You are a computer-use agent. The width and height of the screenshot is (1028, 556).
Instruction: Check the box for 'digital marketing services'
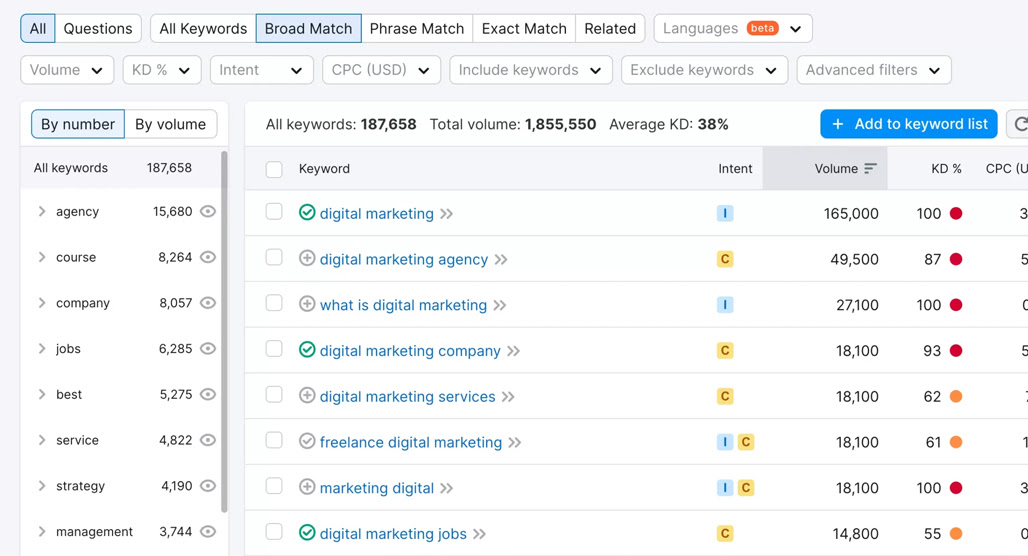(x=274, y=395)
